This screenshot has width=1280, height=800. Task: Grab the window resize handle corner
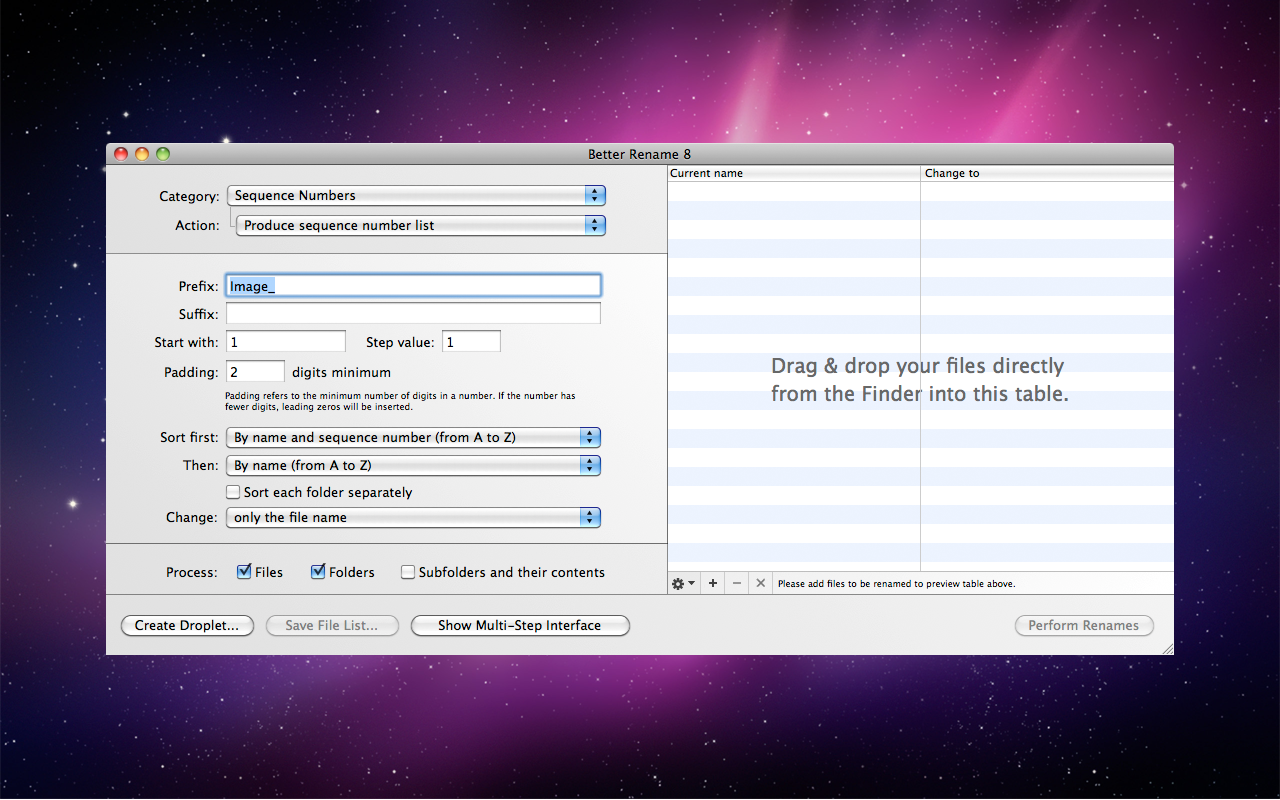coord(1167,649)
